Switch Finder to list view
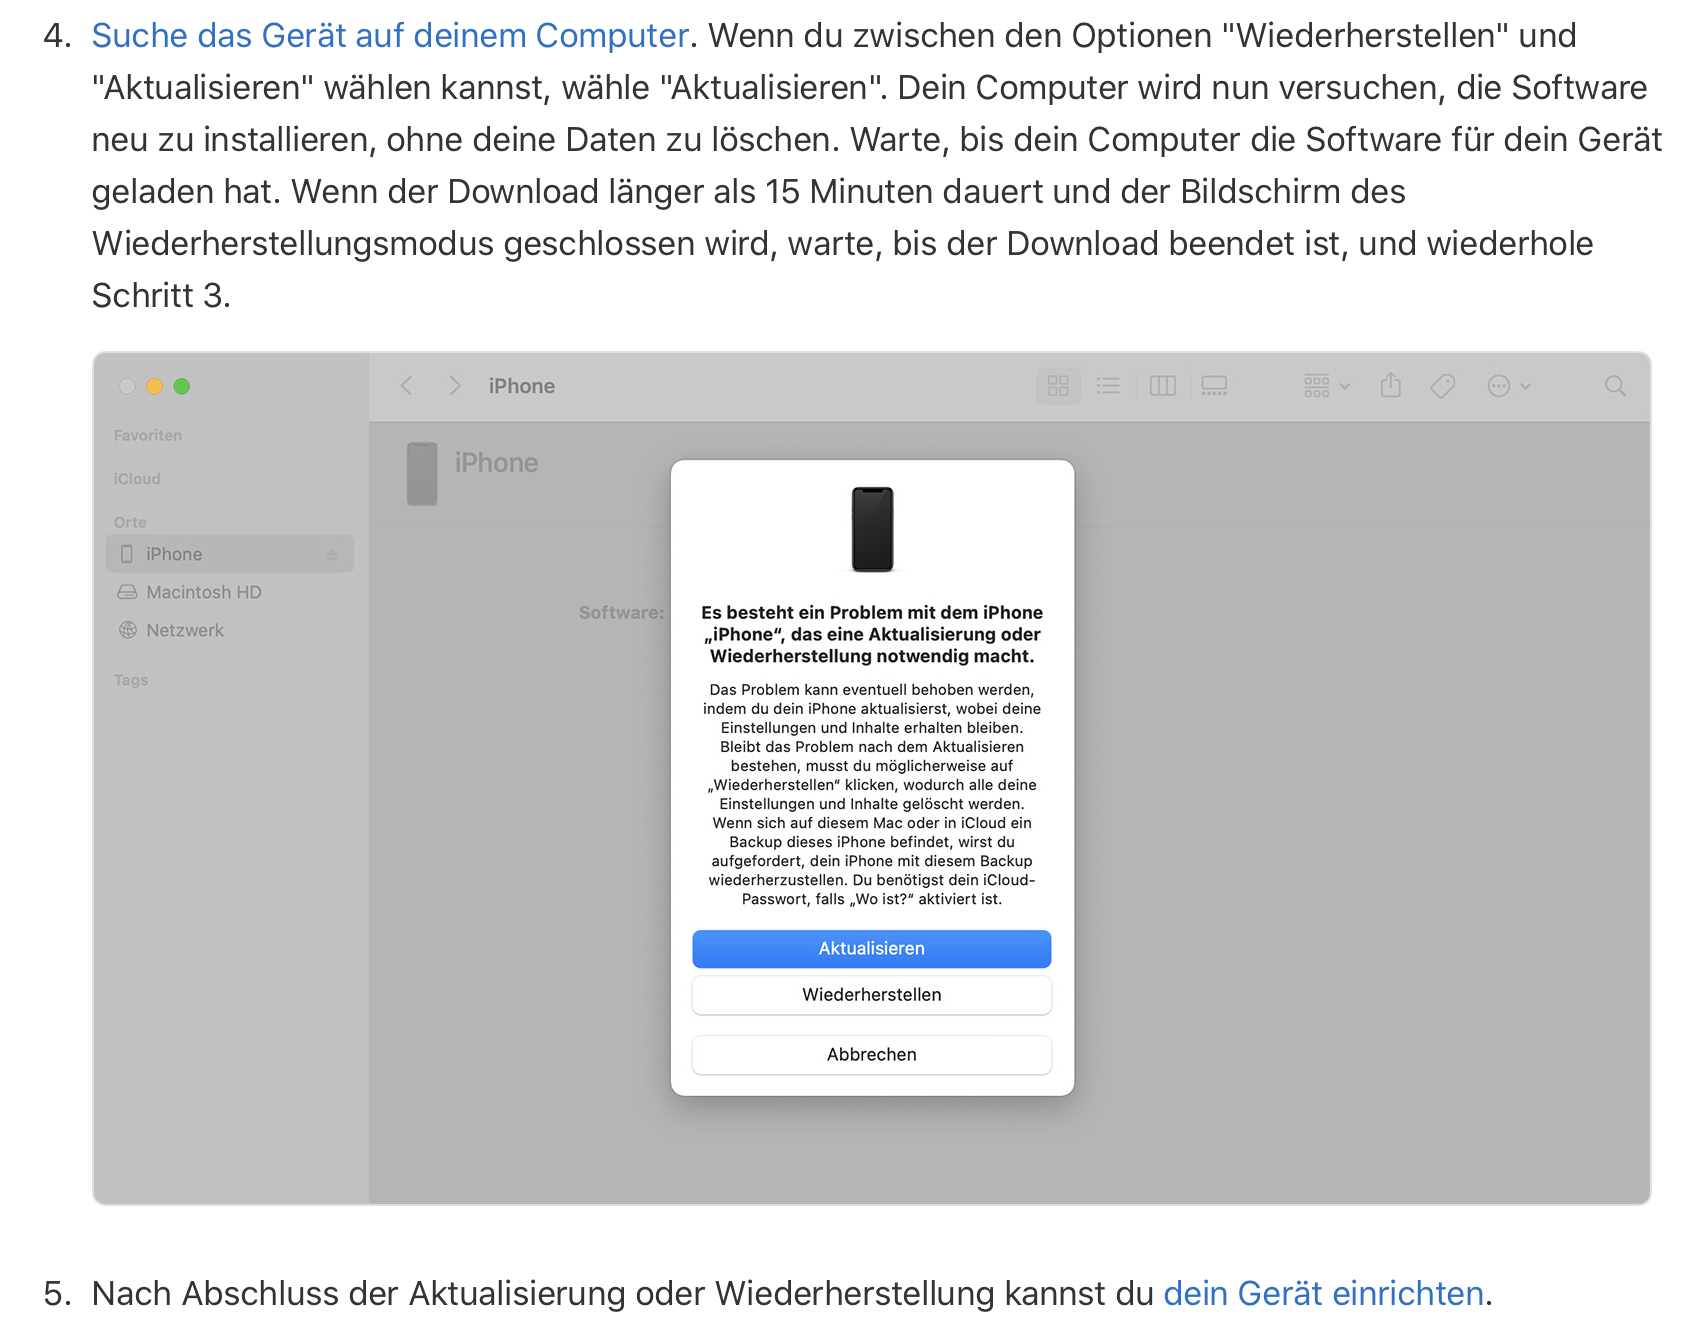The width and height of the screenshot is (1706, 1336). pos(1108,386)
